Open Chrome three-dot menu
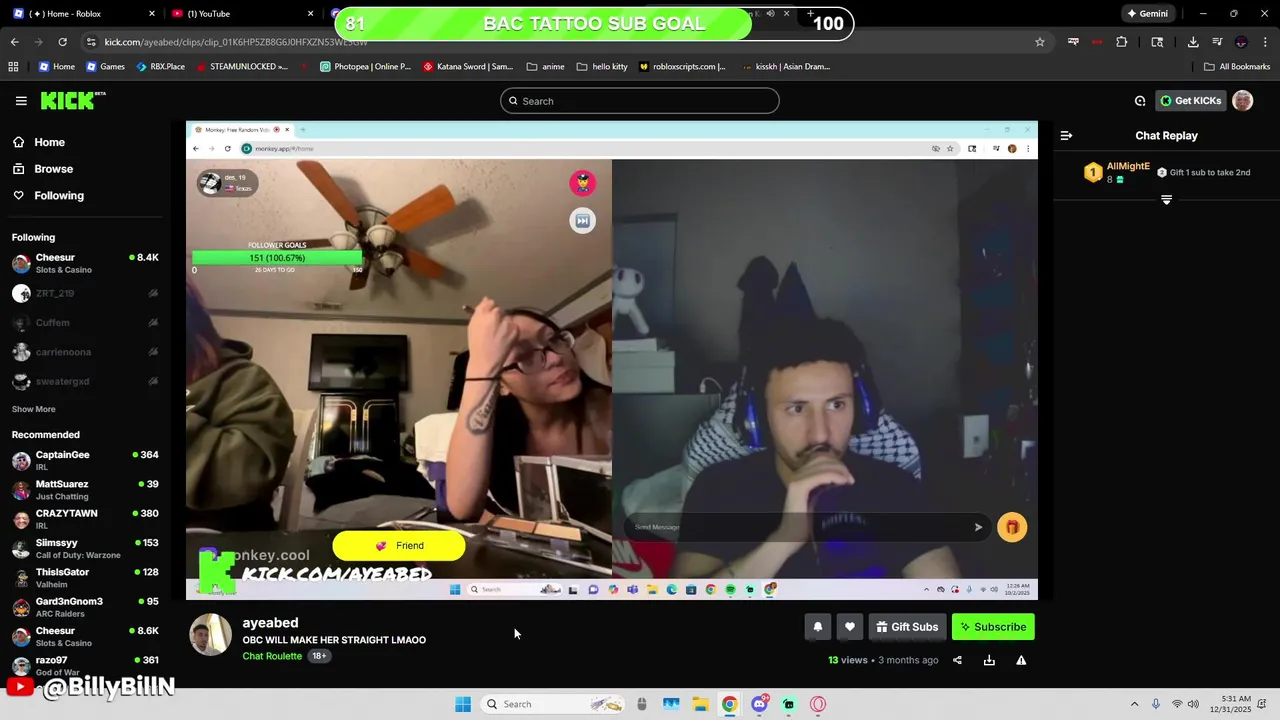The width and height of the screenshot is (1280, 720). coord(1265,42)
